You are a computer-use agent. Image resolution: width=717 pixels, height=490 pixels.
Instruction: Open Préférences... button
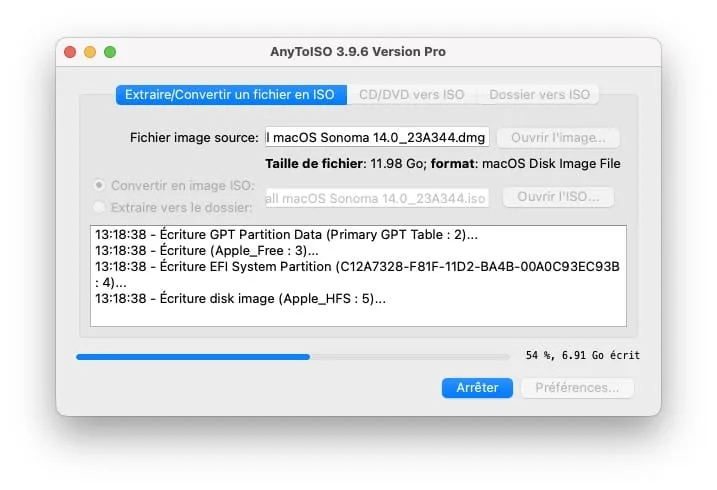[577, 388]
